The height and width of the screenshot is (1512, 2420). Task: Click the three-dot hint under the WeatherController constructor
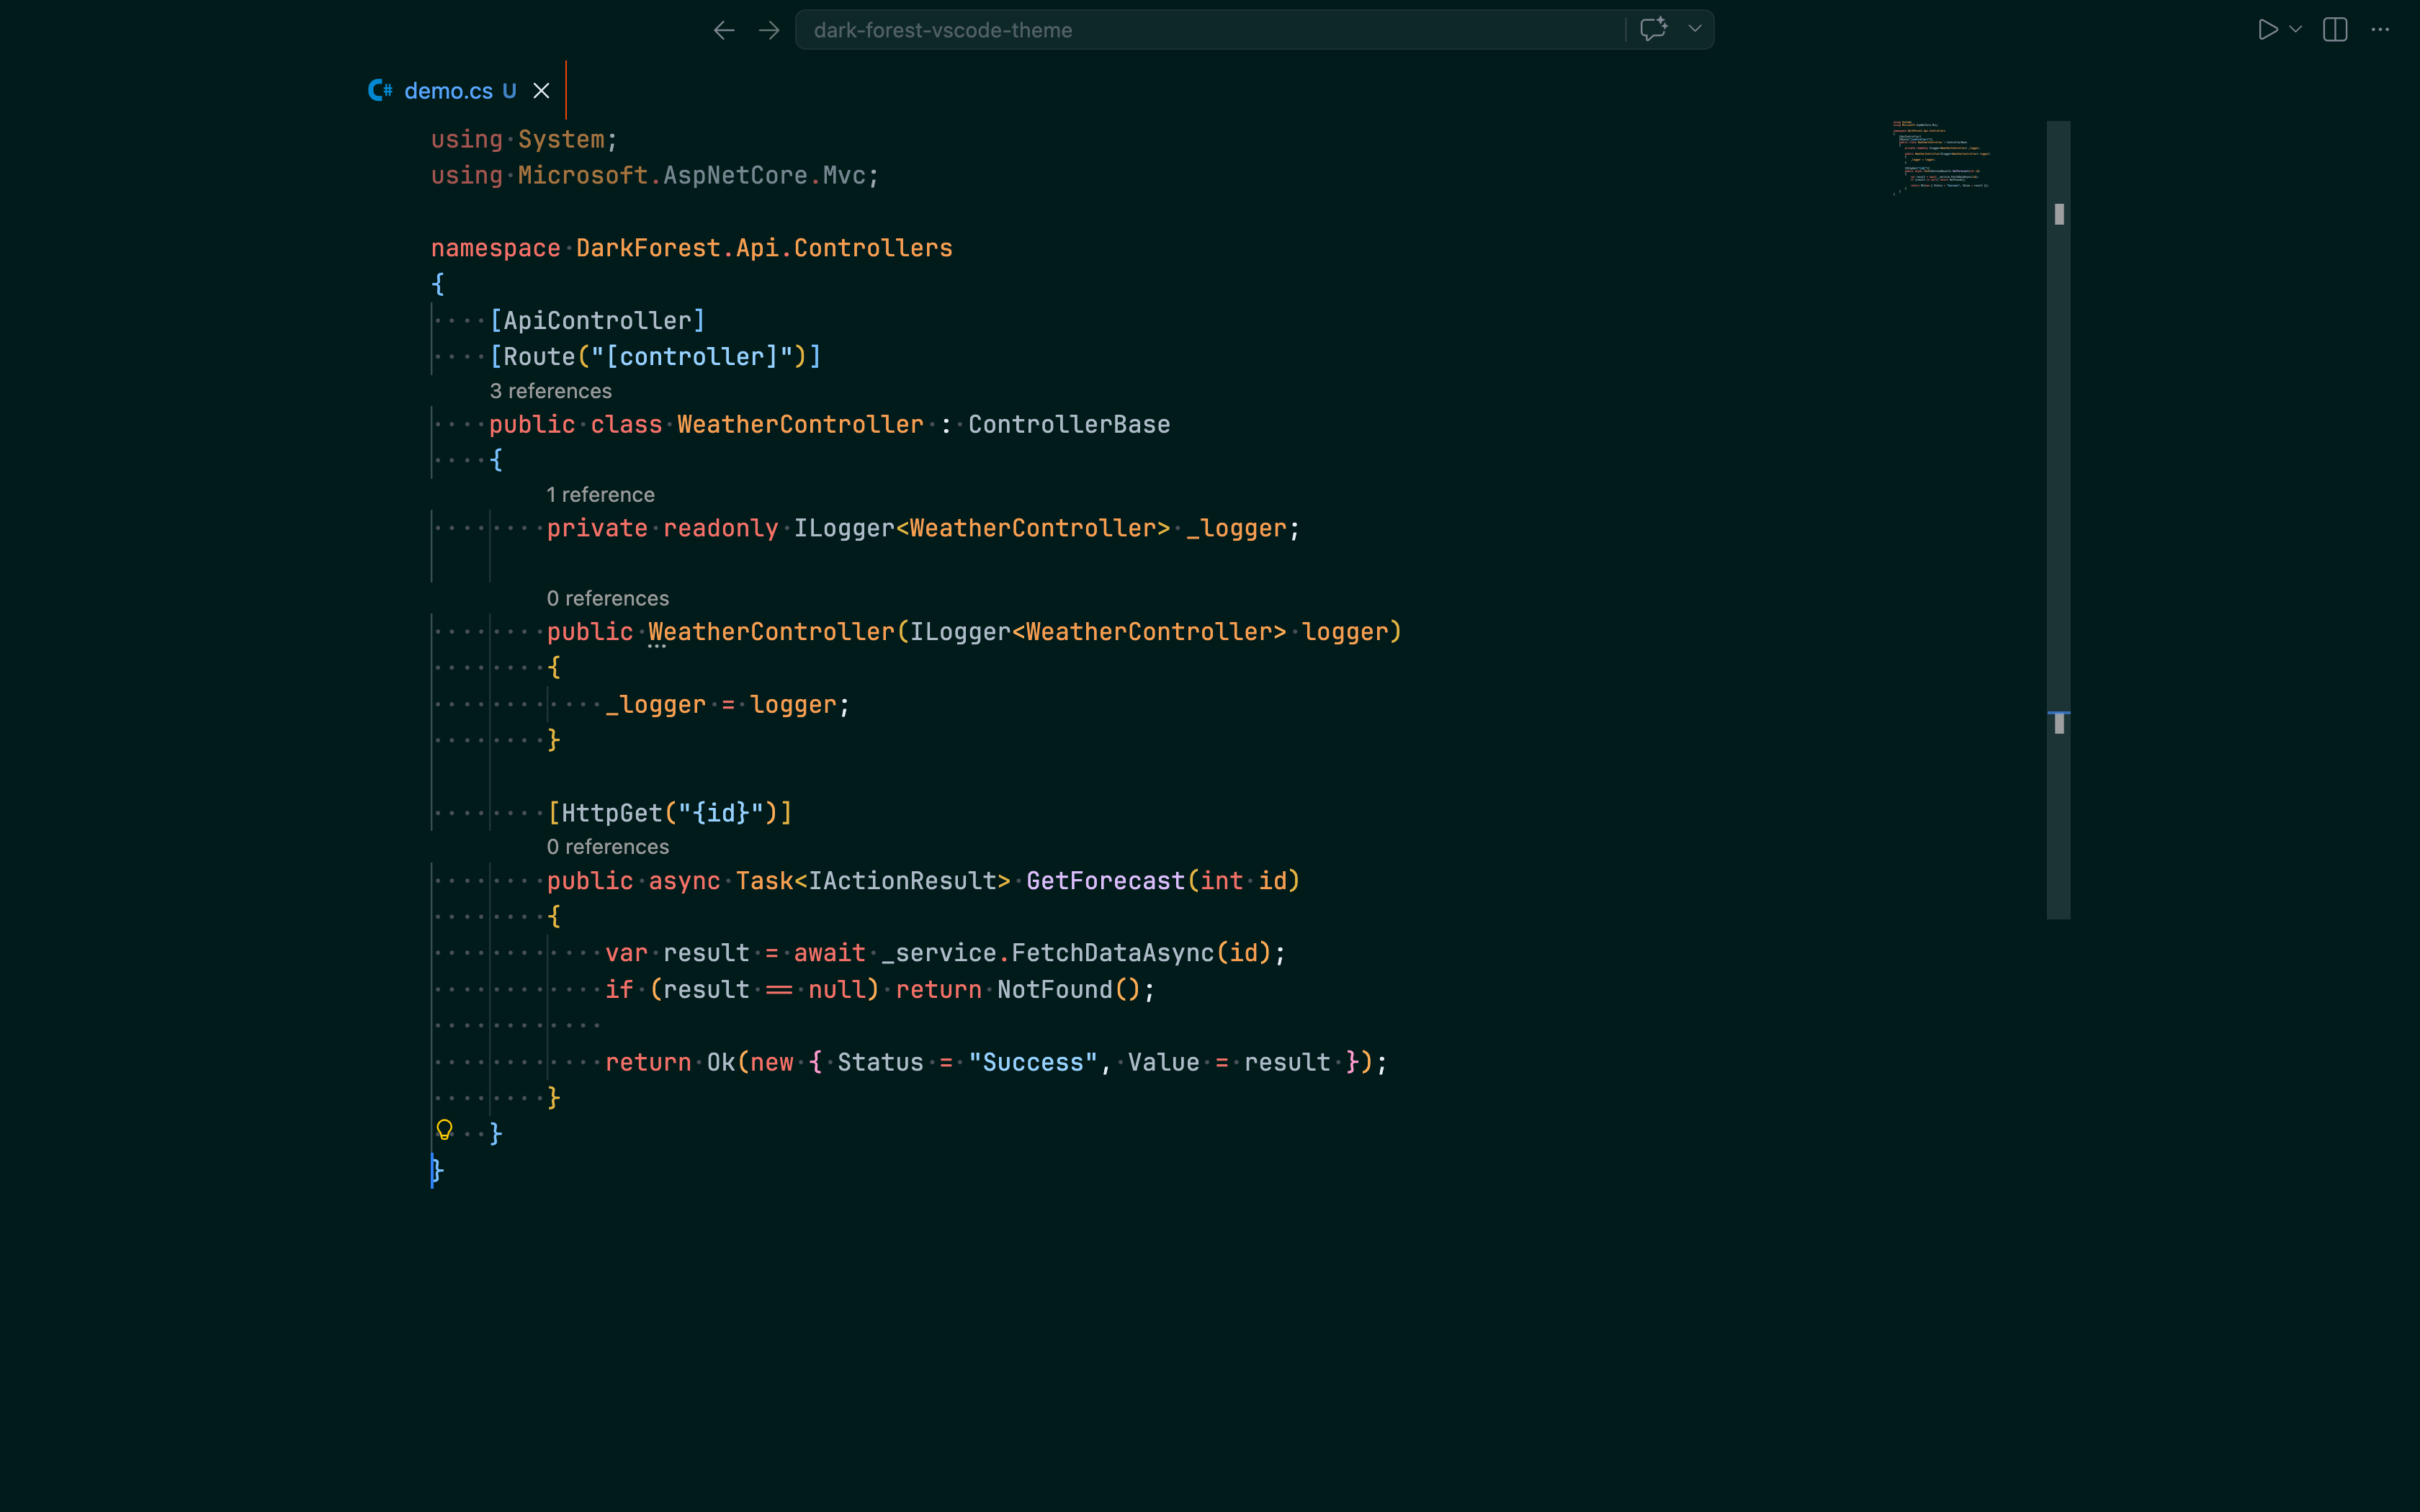tap(656, 647)
